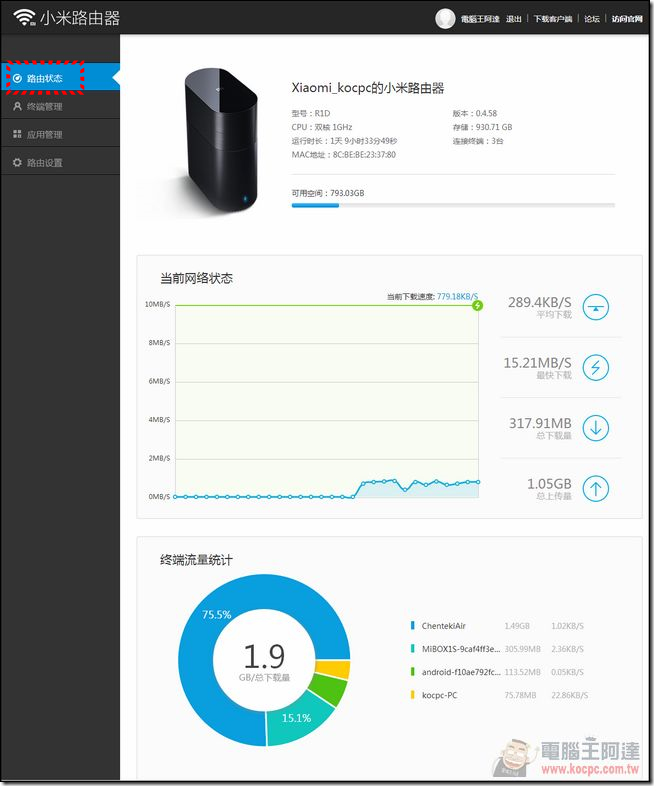Click the android-f10ae792fc green legend swatch

click(412, 672)
